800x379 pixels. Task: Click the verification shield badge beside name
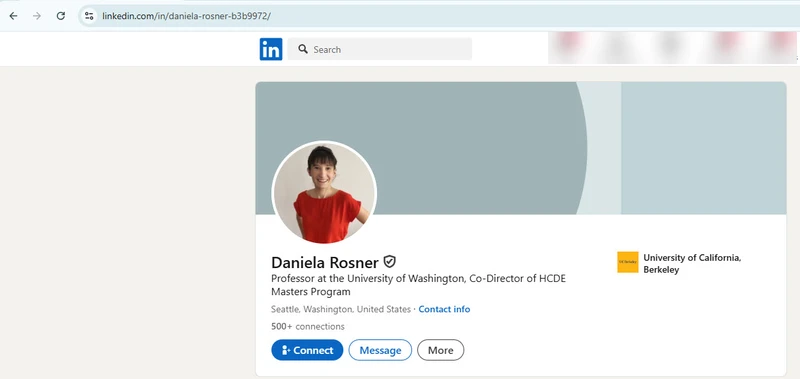coord(390,262)
